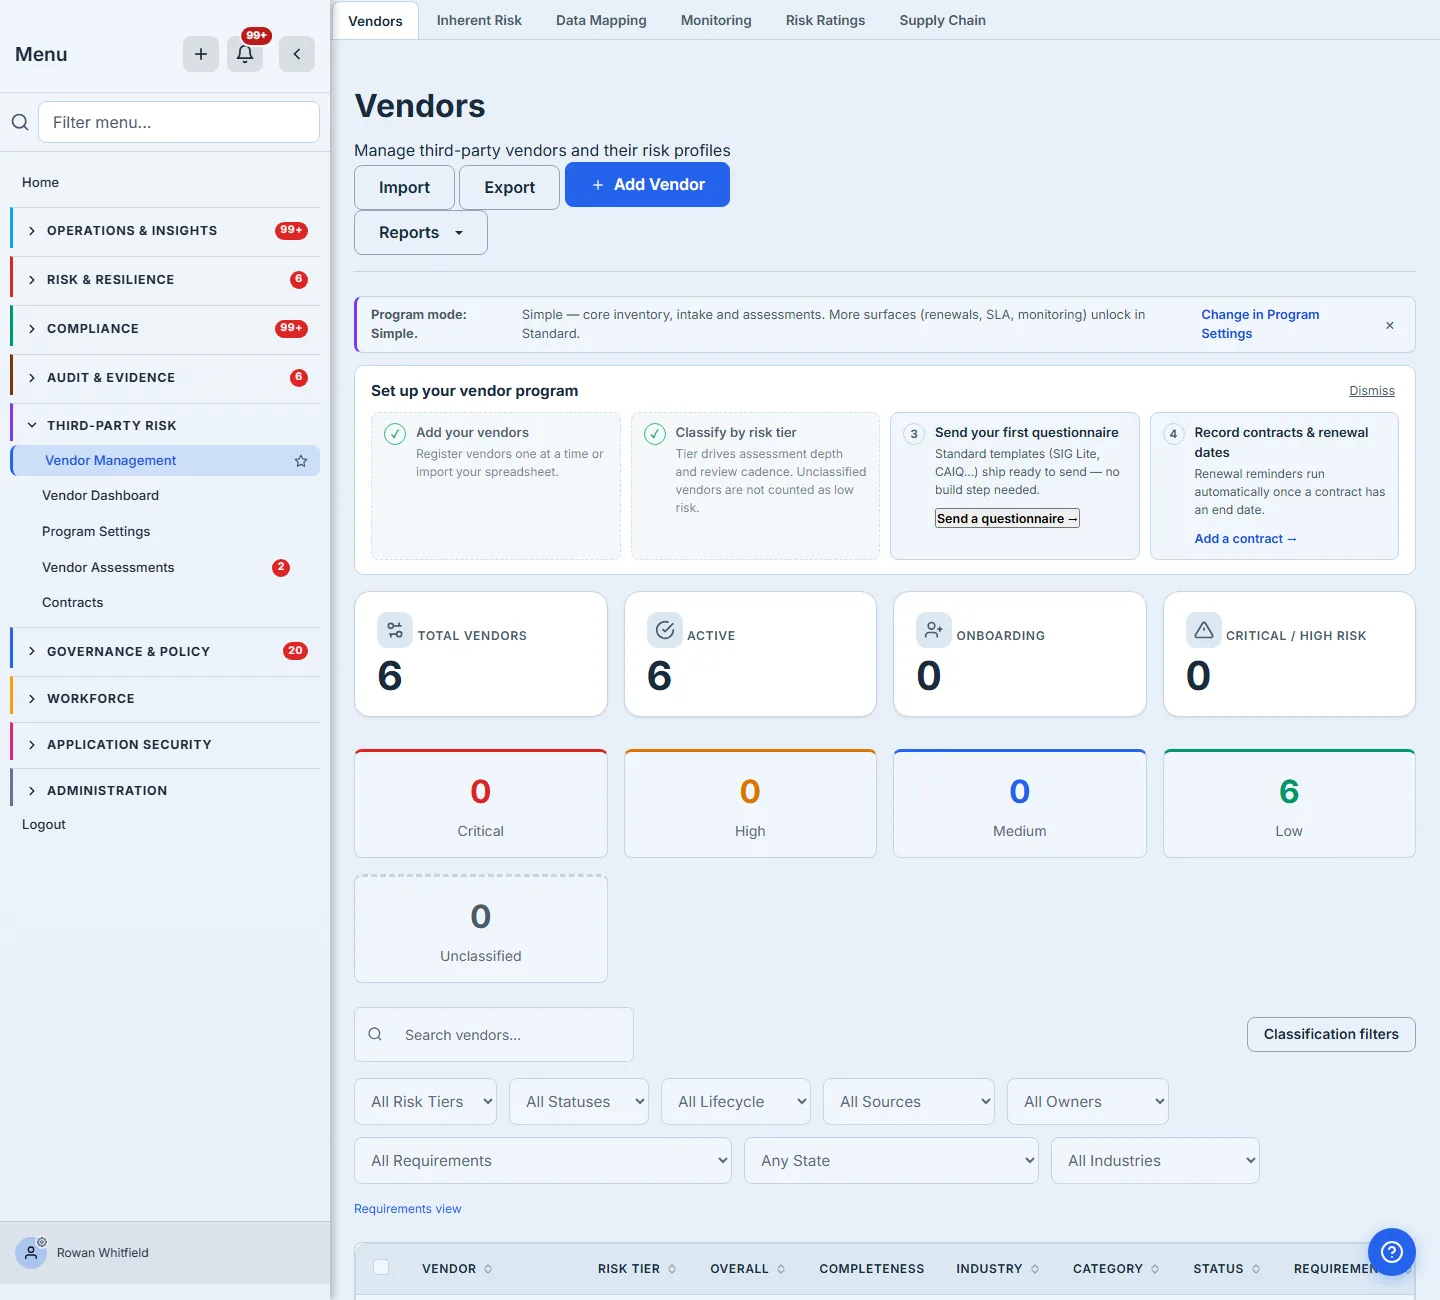The height and width of the screenshot is (1300, 1440).
Task: Open Classification filters
Action: point(1331,1034)
